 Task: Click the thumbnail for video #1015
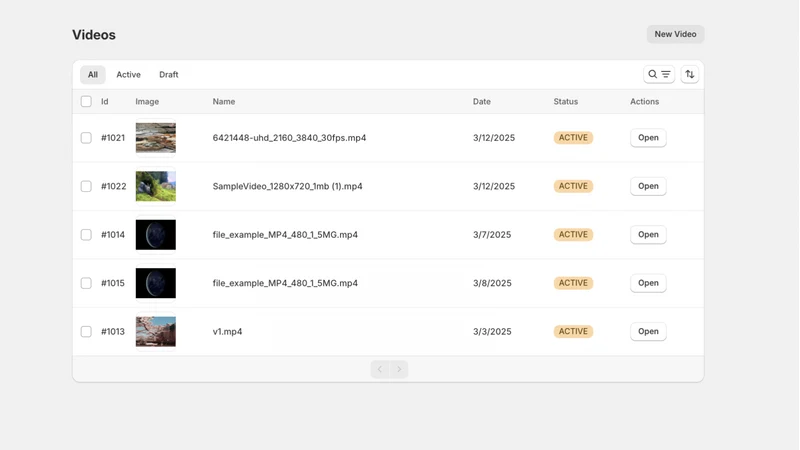point(156,283)
